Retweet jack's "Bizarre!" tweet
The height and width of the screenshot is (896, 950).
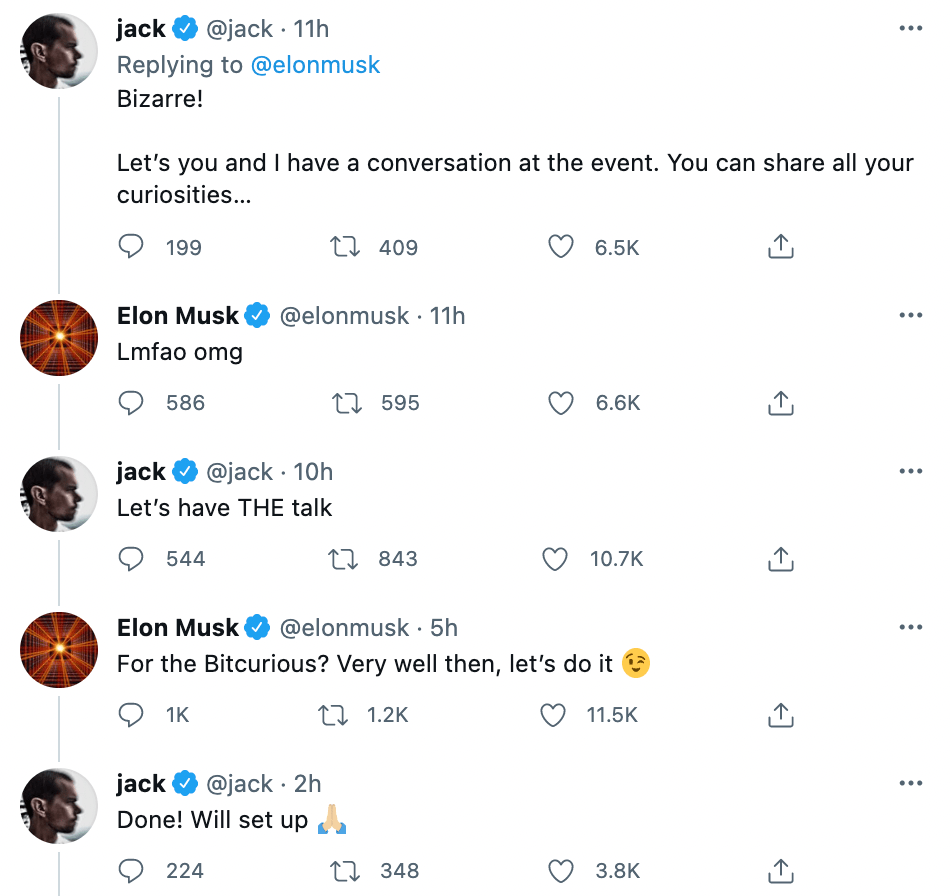point(345,247)
